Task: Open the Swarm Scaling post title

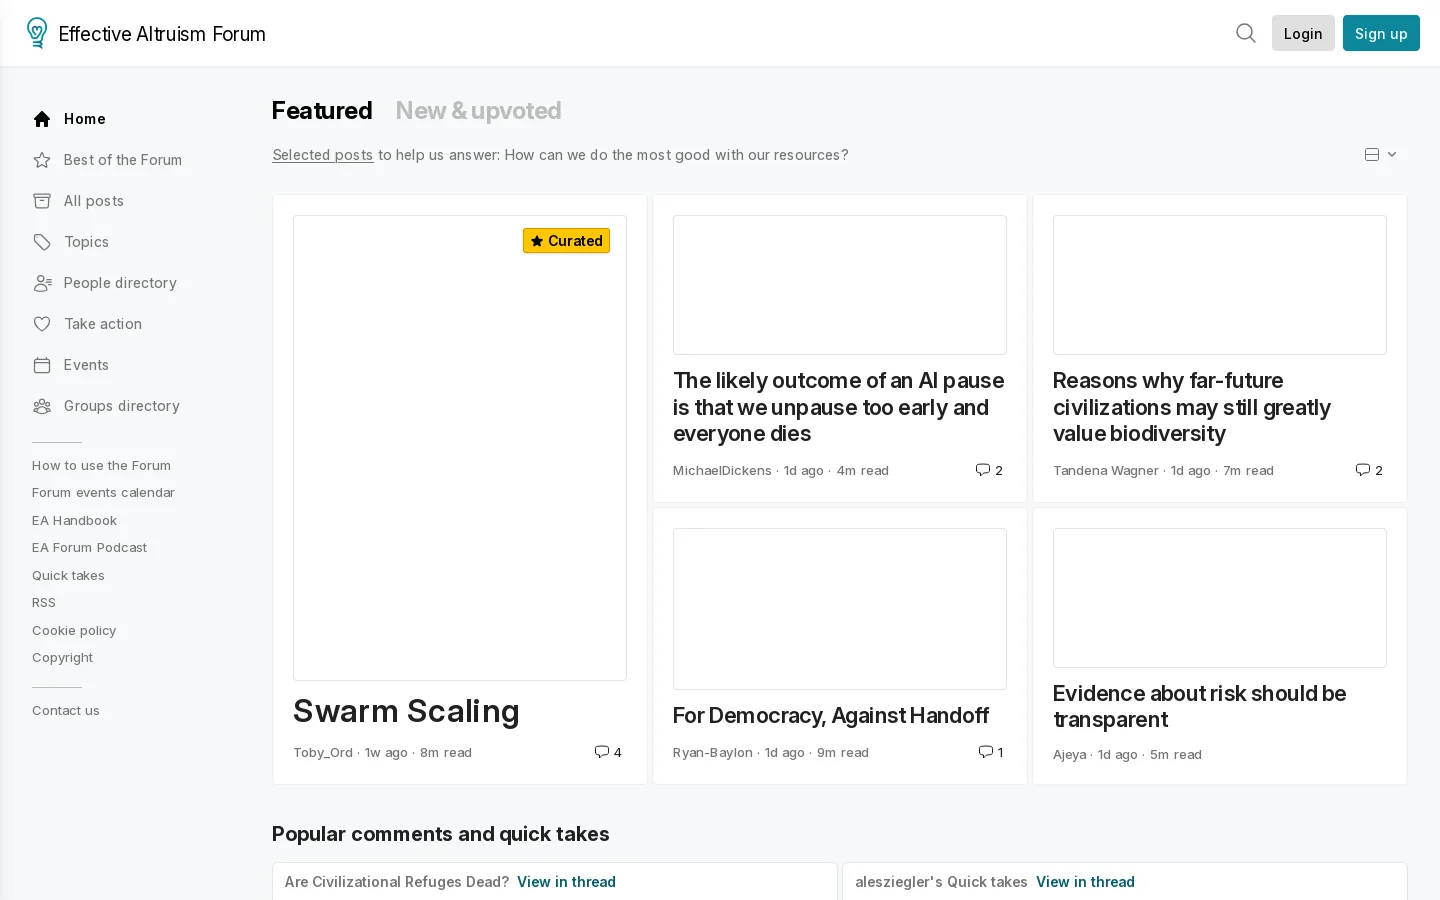Action: coord(406,711)
